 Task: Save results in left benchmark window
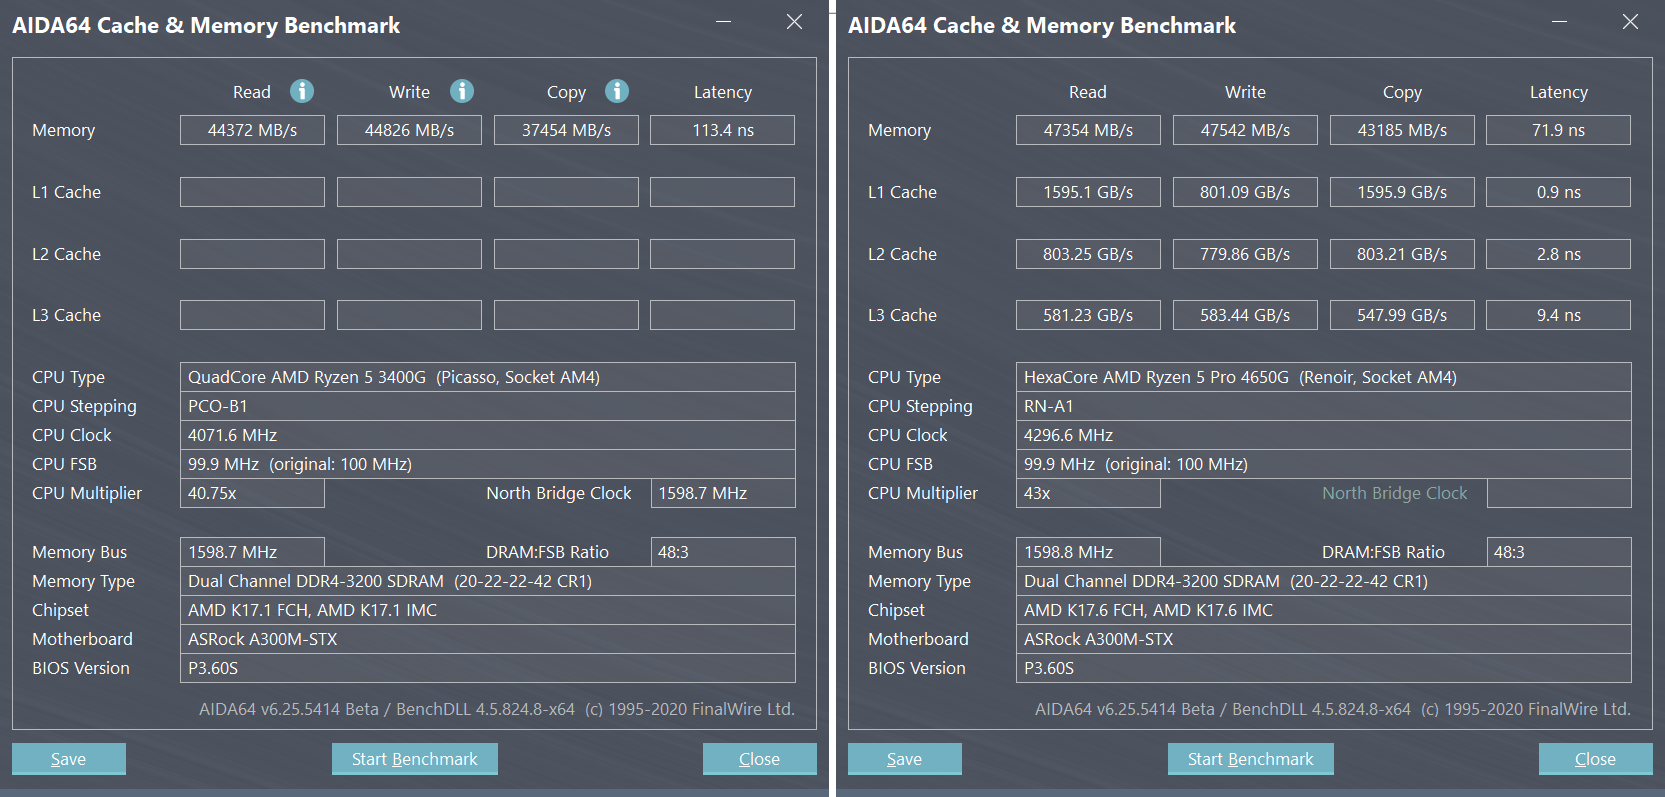pyautogui.click(x=68, y=759)
